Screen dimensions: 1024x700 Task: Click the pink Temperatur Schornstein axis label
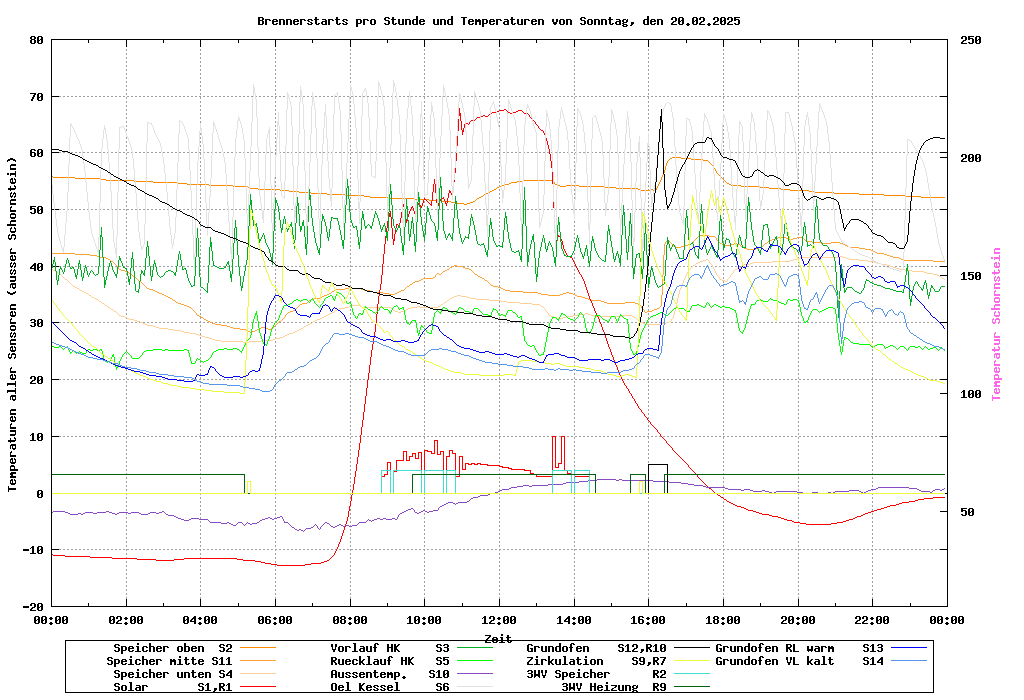click(996, 323)
